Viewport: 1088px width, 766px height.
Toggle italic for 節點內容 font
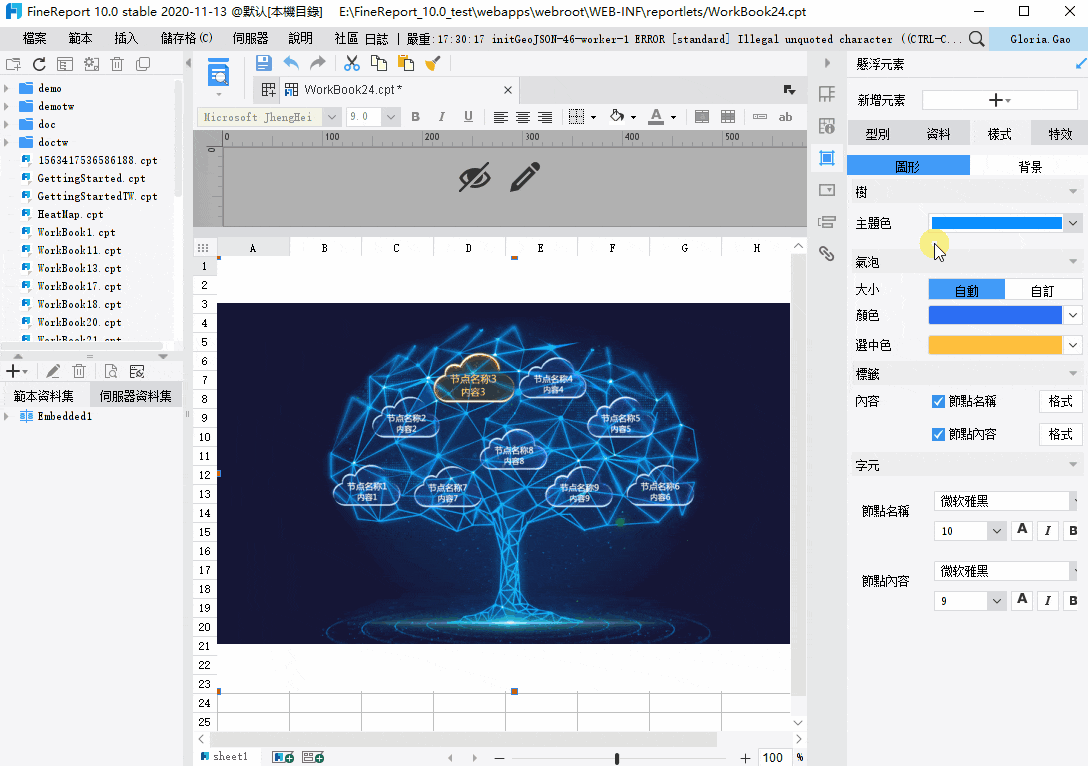(x=1047, y=601)
